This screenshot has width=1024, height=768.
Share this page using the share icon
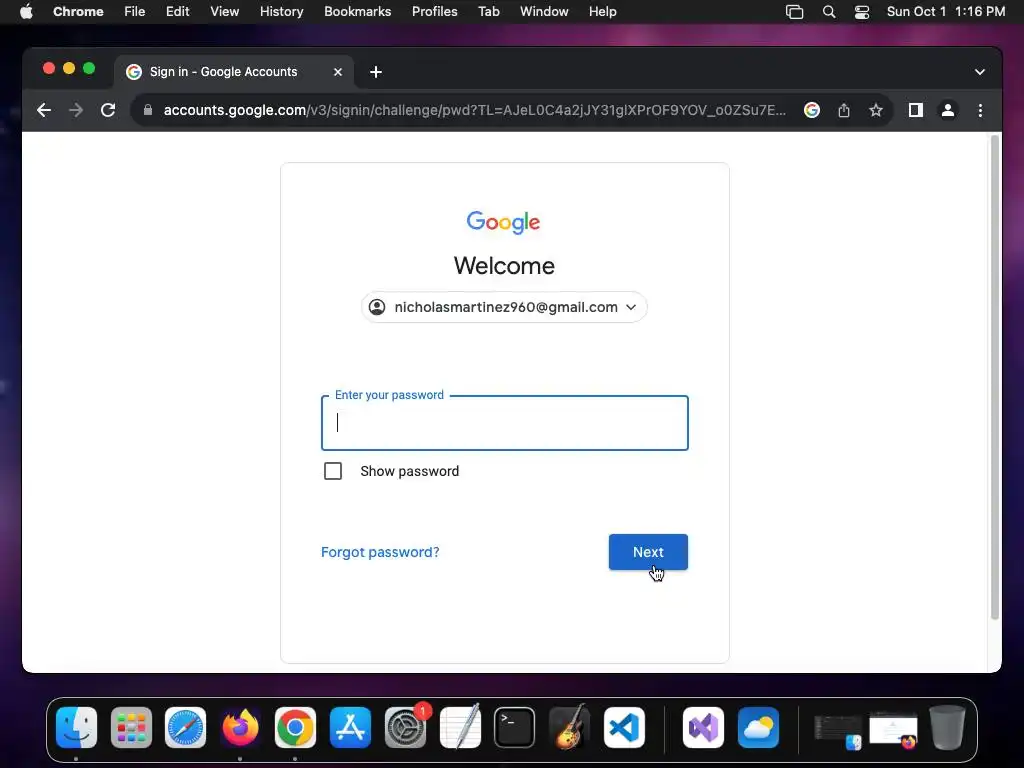pyautogui.click(x=844, y=110)
